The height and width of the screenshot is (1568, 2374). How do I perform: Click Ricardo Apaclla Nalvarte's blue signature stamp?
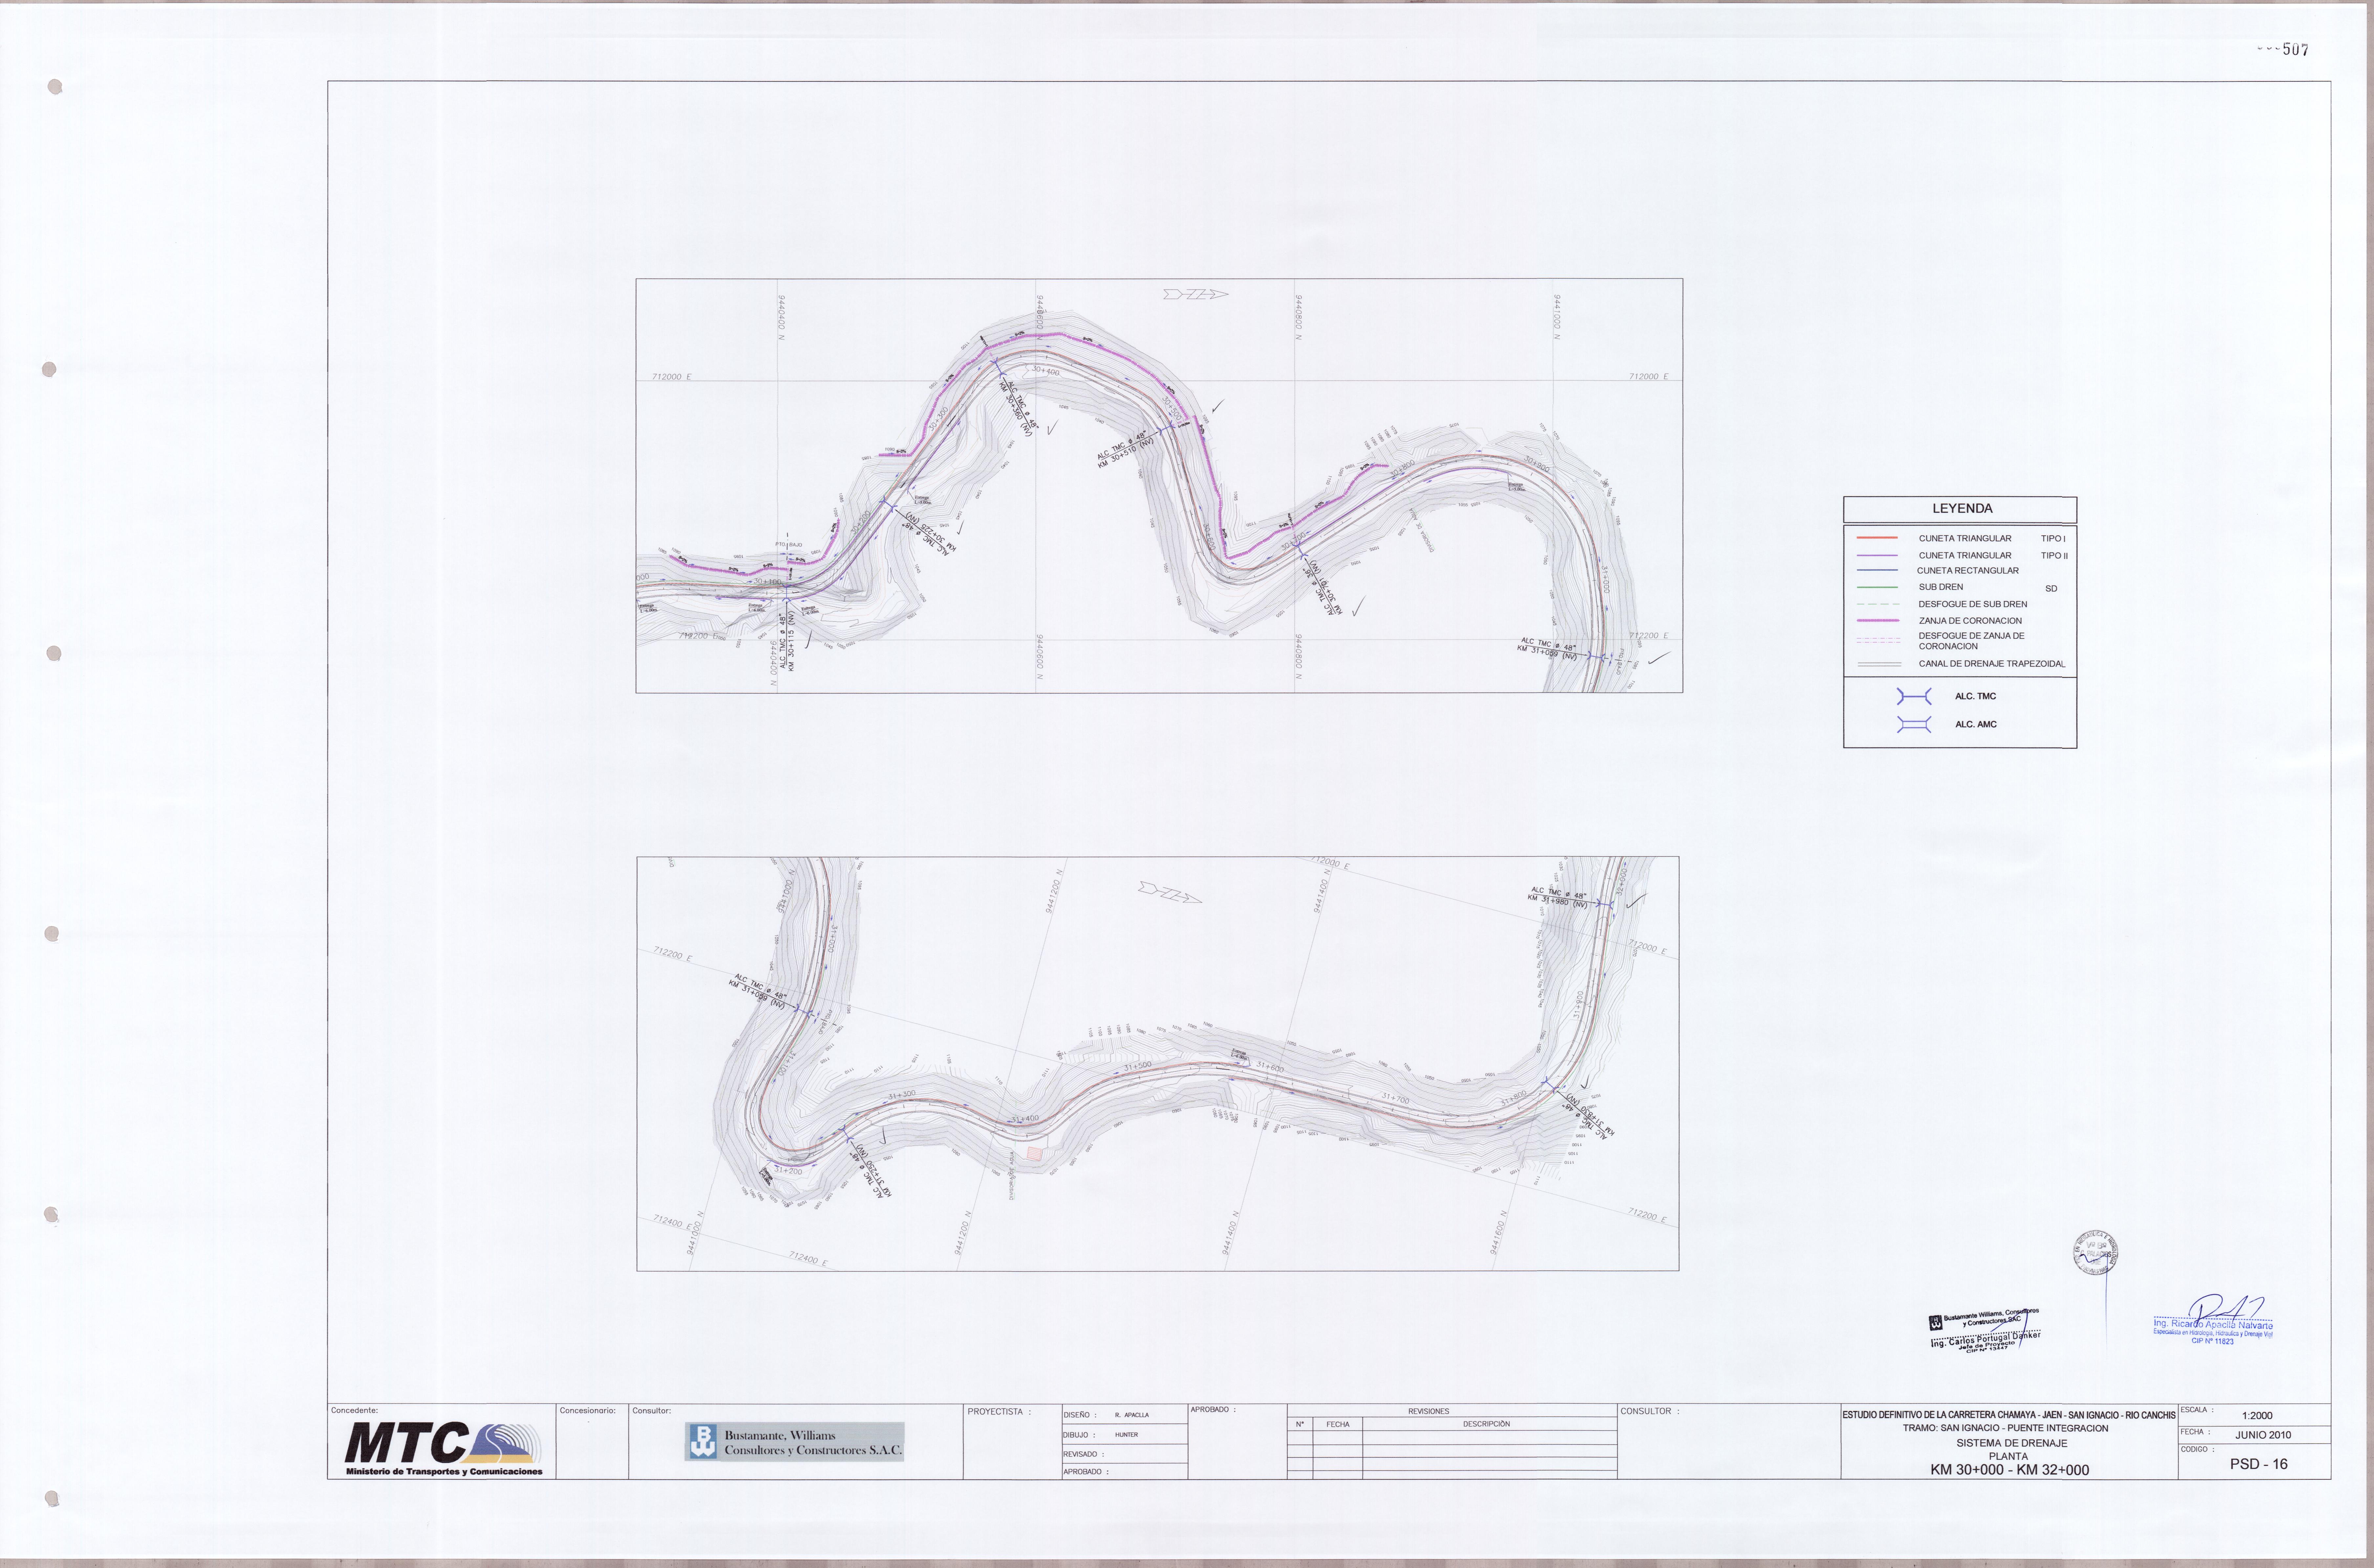point(2213,1320)
